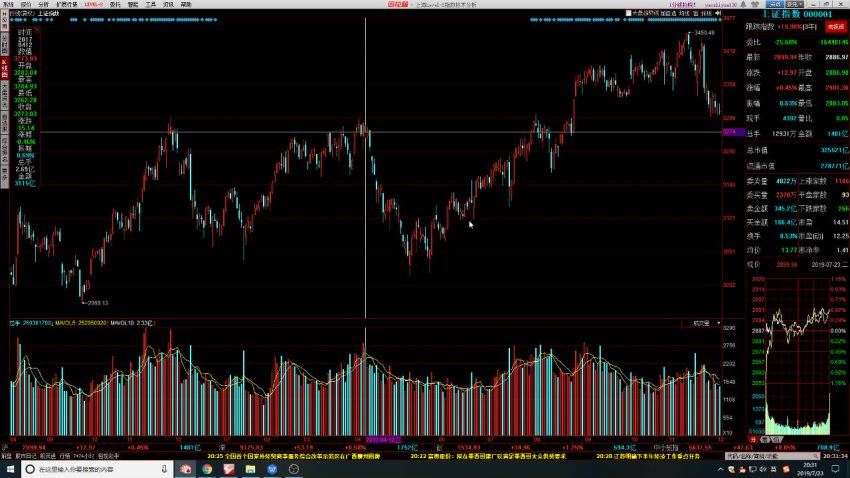The image size is (850, 478).
Task: Click the red app icon next to Chrome
Action: pos(229,469)
